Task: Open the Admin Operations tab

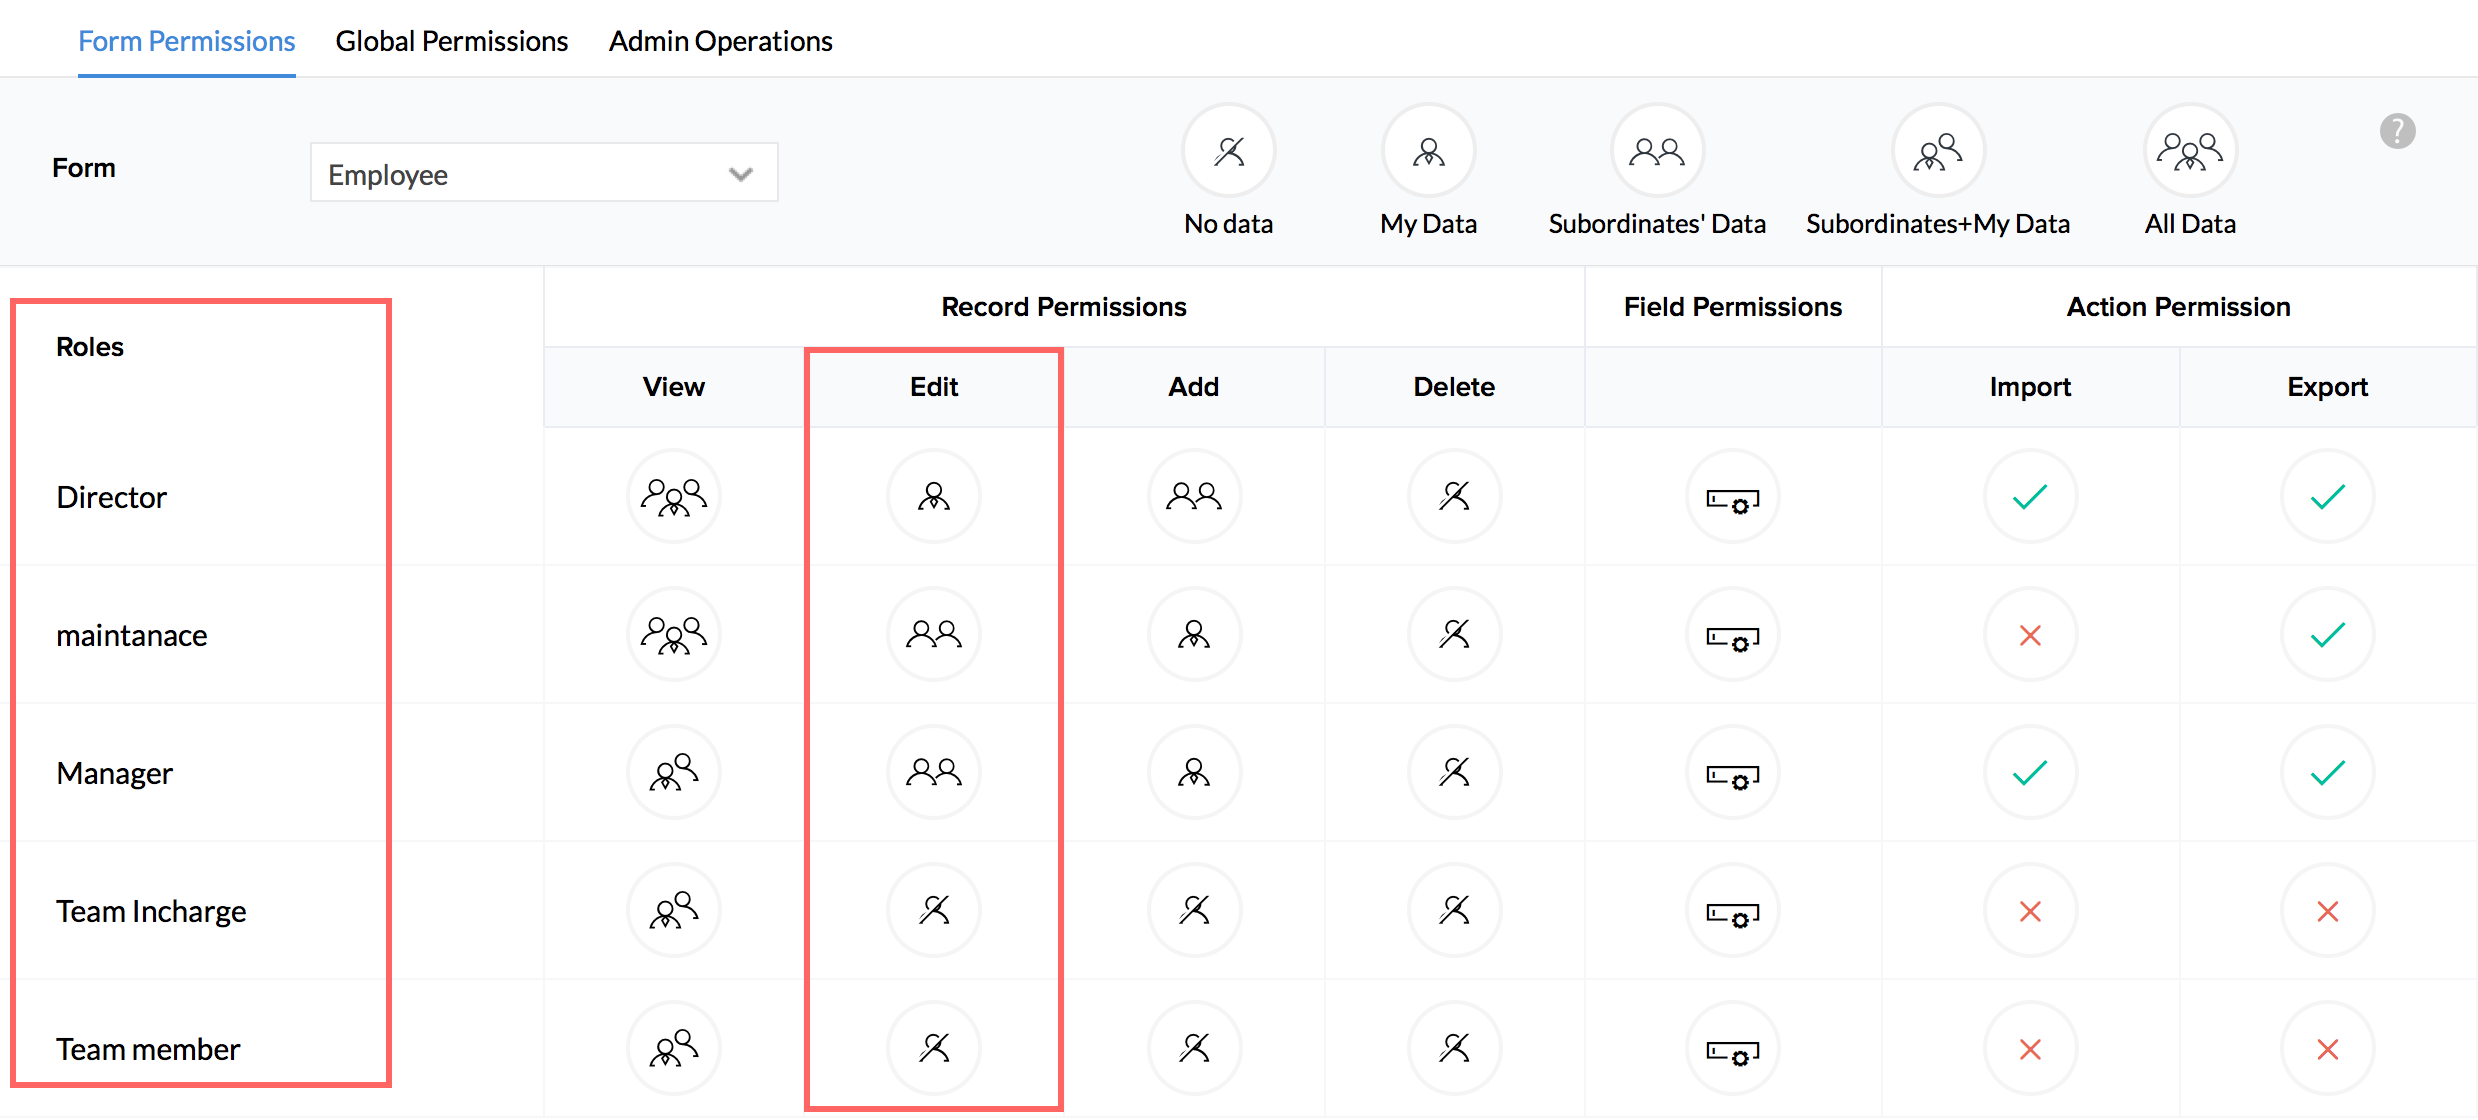Action: pyautogui.click(x=720, y=41)
